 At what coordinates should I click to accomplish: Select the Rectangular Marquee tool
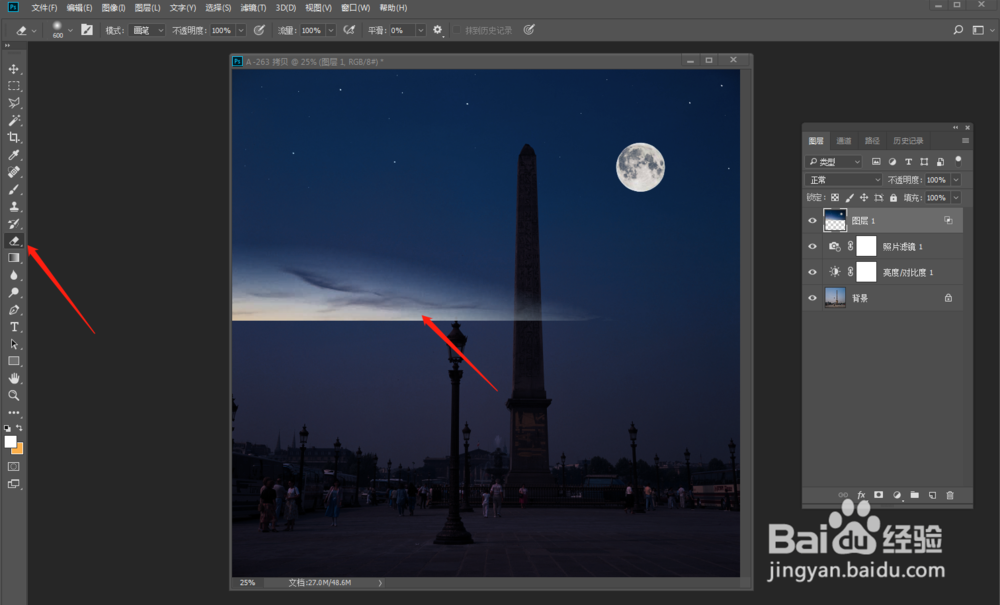tap(13, 86)
